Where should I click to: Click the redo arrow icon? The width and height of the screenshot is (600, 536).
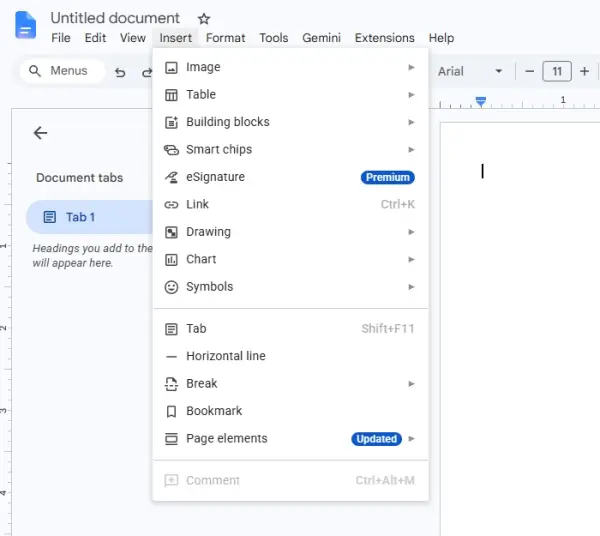point(147,72)
